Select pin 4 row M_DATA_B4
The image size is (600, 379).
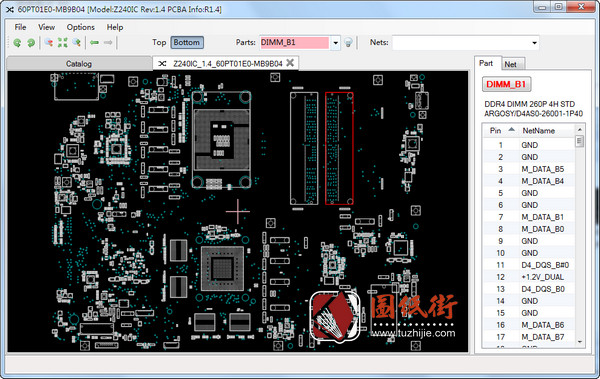tap(528, 181)
